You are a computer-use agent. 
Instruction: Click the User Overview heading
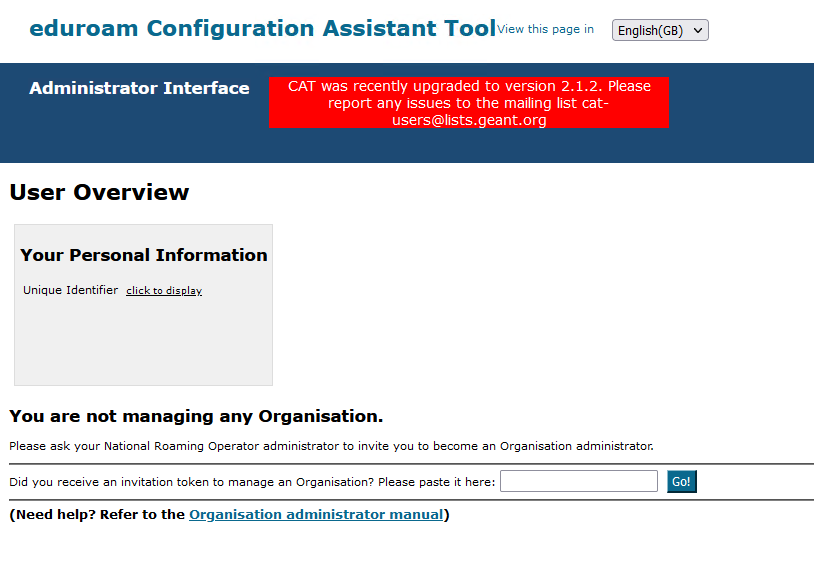tap(99, 192)
